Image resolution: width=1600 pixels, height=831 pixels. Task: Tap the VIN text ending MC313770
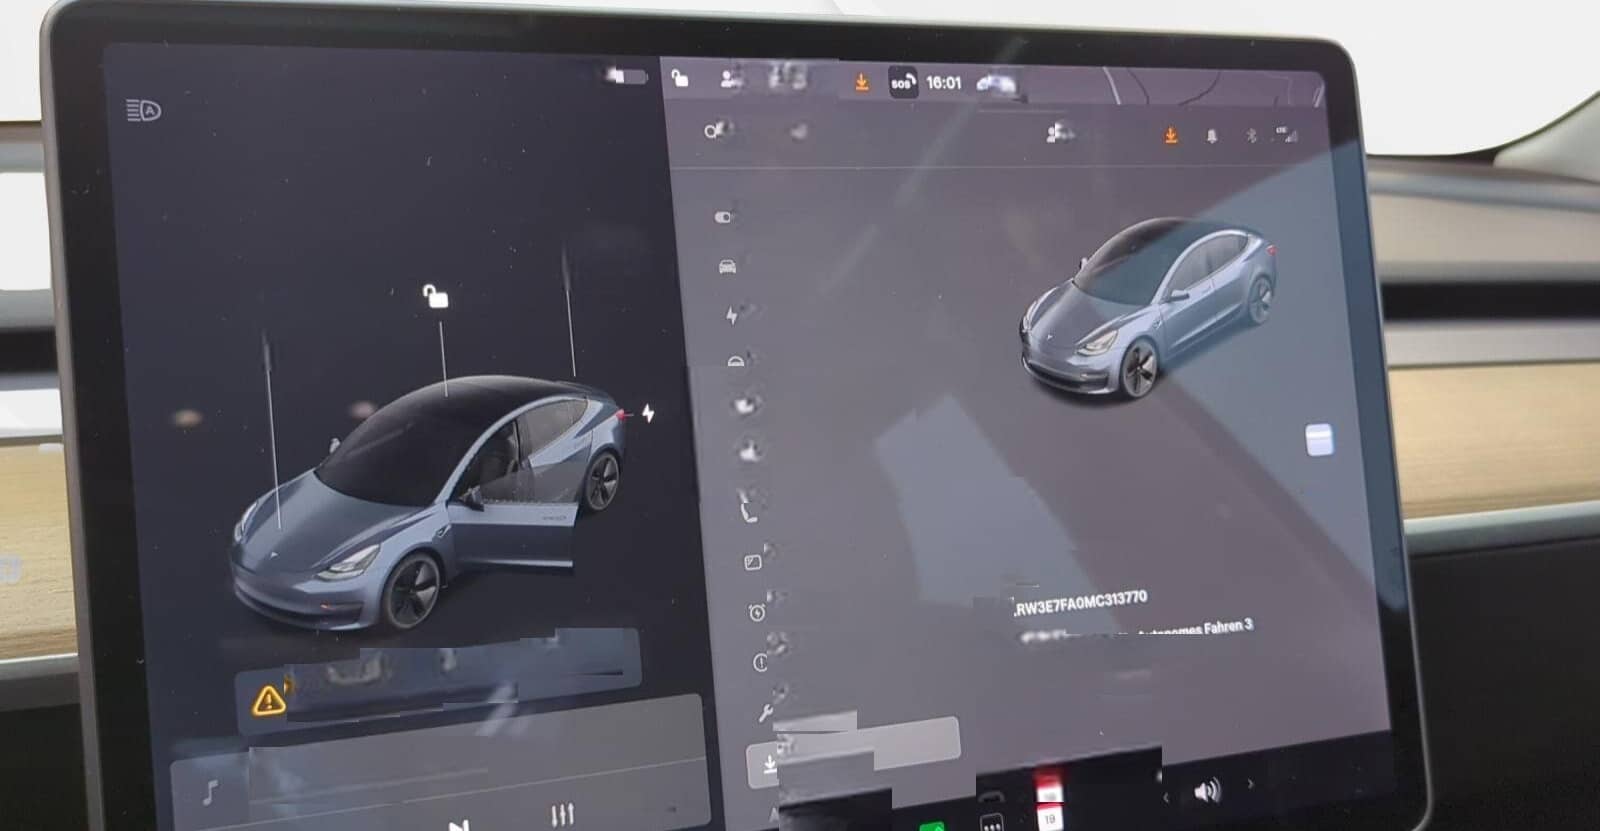coord(1081,603)
